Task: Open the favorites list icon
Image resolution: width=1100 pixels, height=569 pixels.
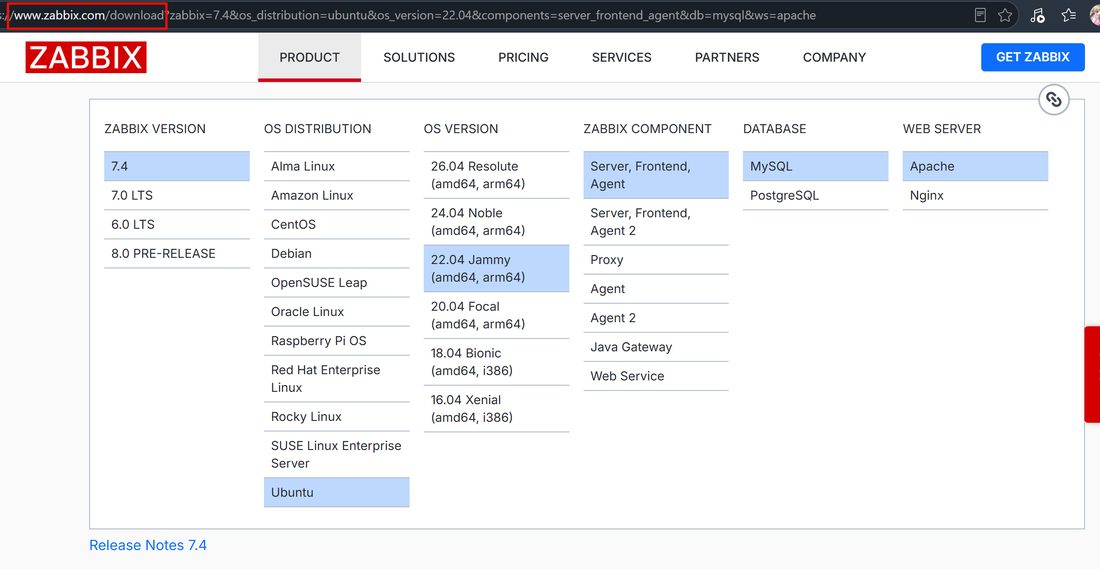Action: pos(1068,15)
